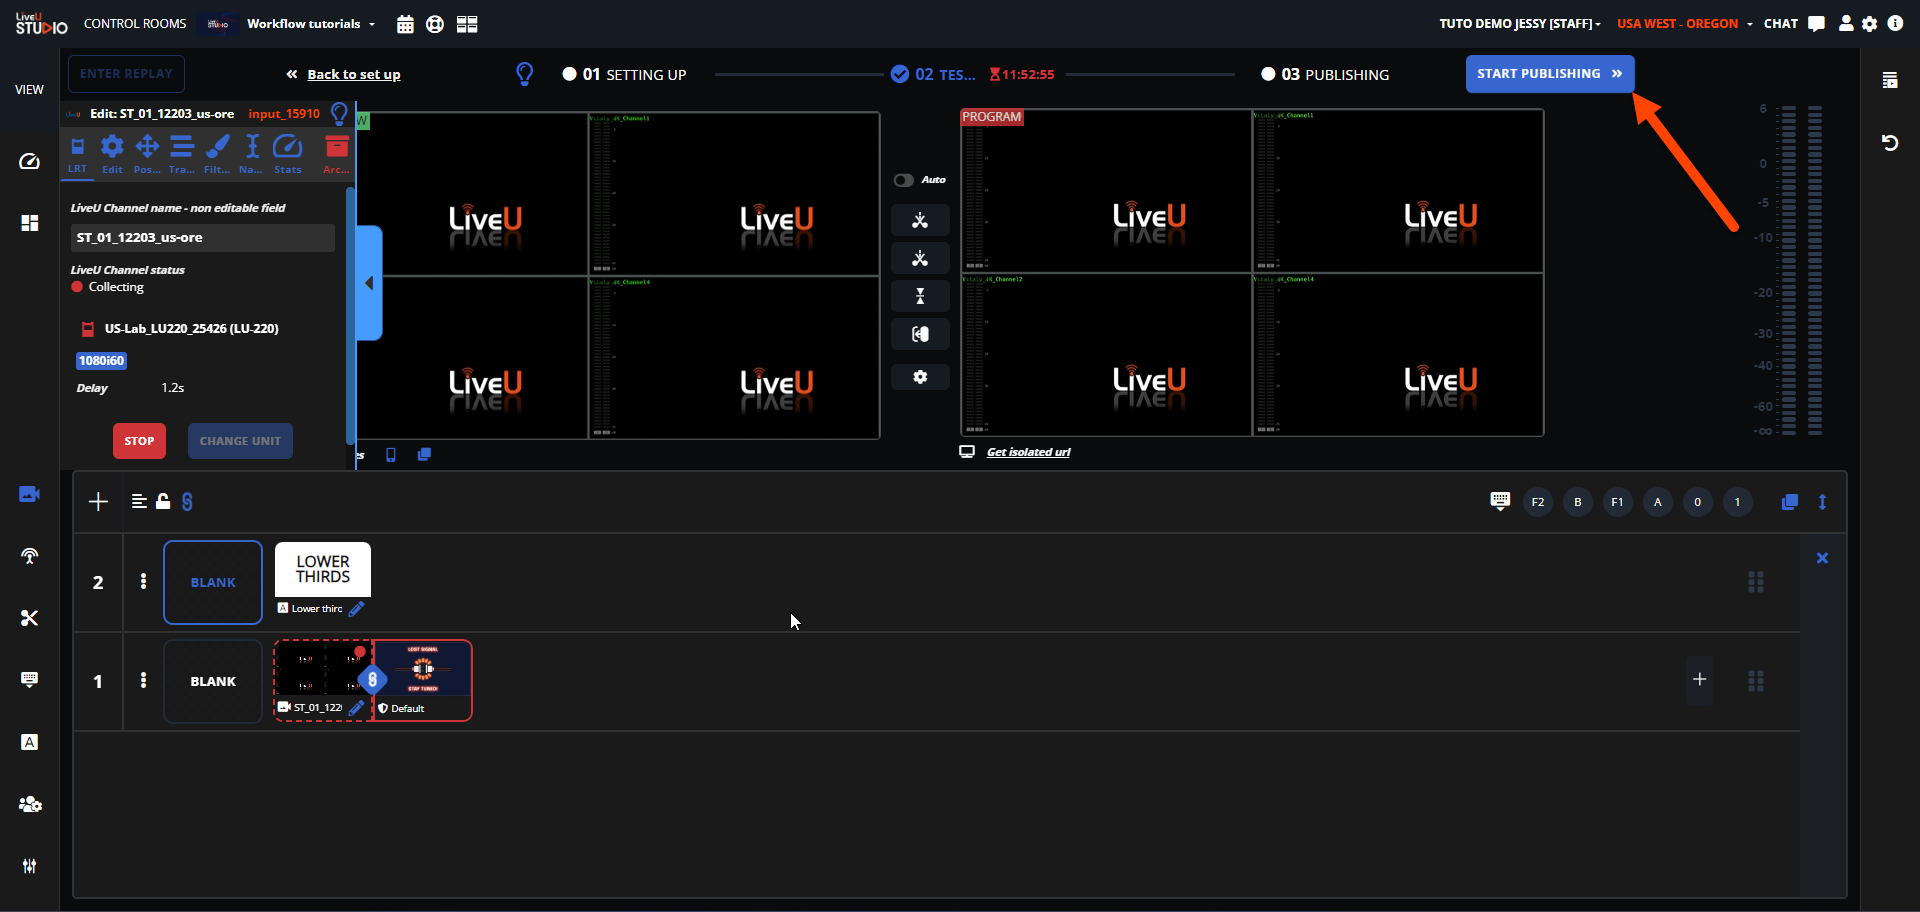Click the lightbulb tip icon beside 01 Setting Up
Image resolution: width=1920 pixels, height=912 pixels.
click(524, 74)
